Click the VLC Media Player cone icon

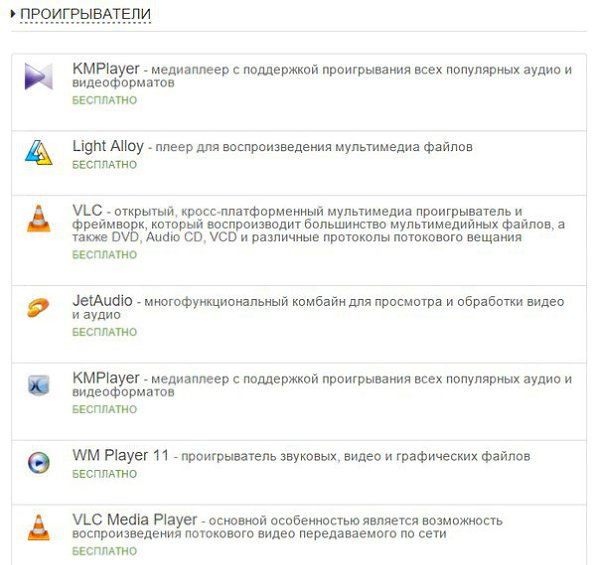pyautogui.click(x=39, y=528)
